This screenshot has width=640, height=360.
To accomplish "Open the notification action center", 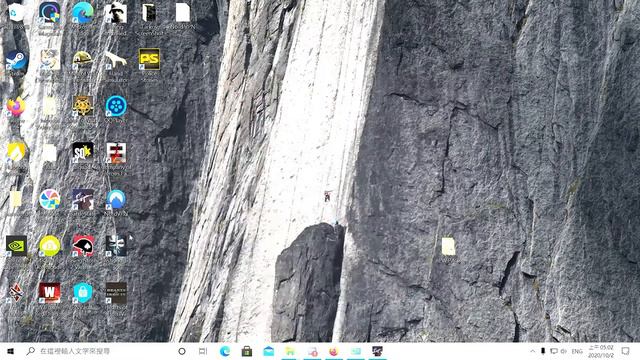I will point(625,351).
